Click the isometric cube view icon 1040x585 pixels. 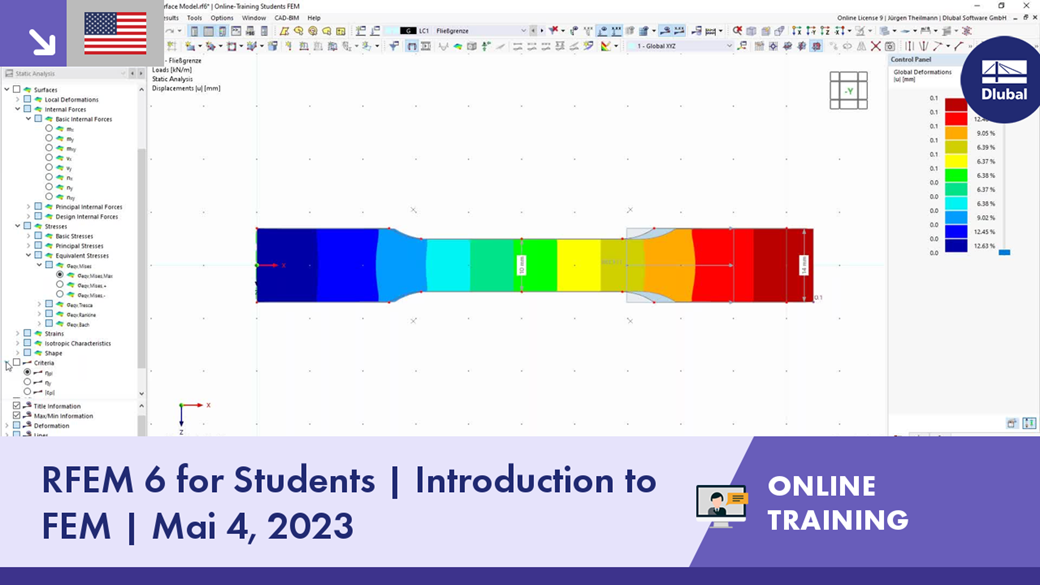coord(751,31)
